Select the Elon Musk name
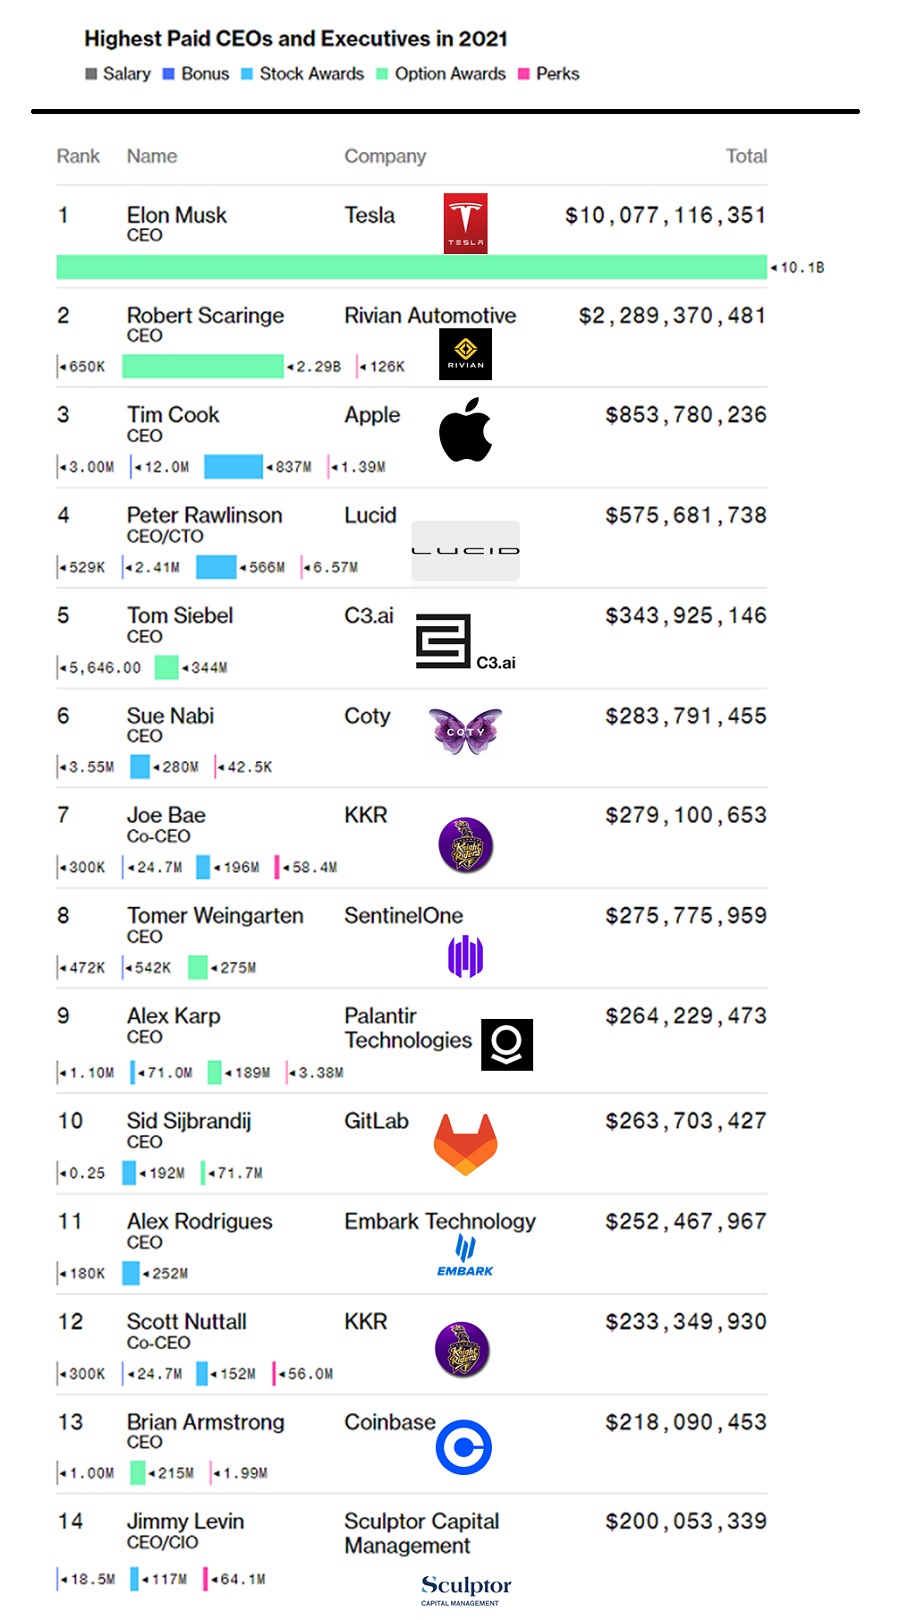 tap(177, 215)
